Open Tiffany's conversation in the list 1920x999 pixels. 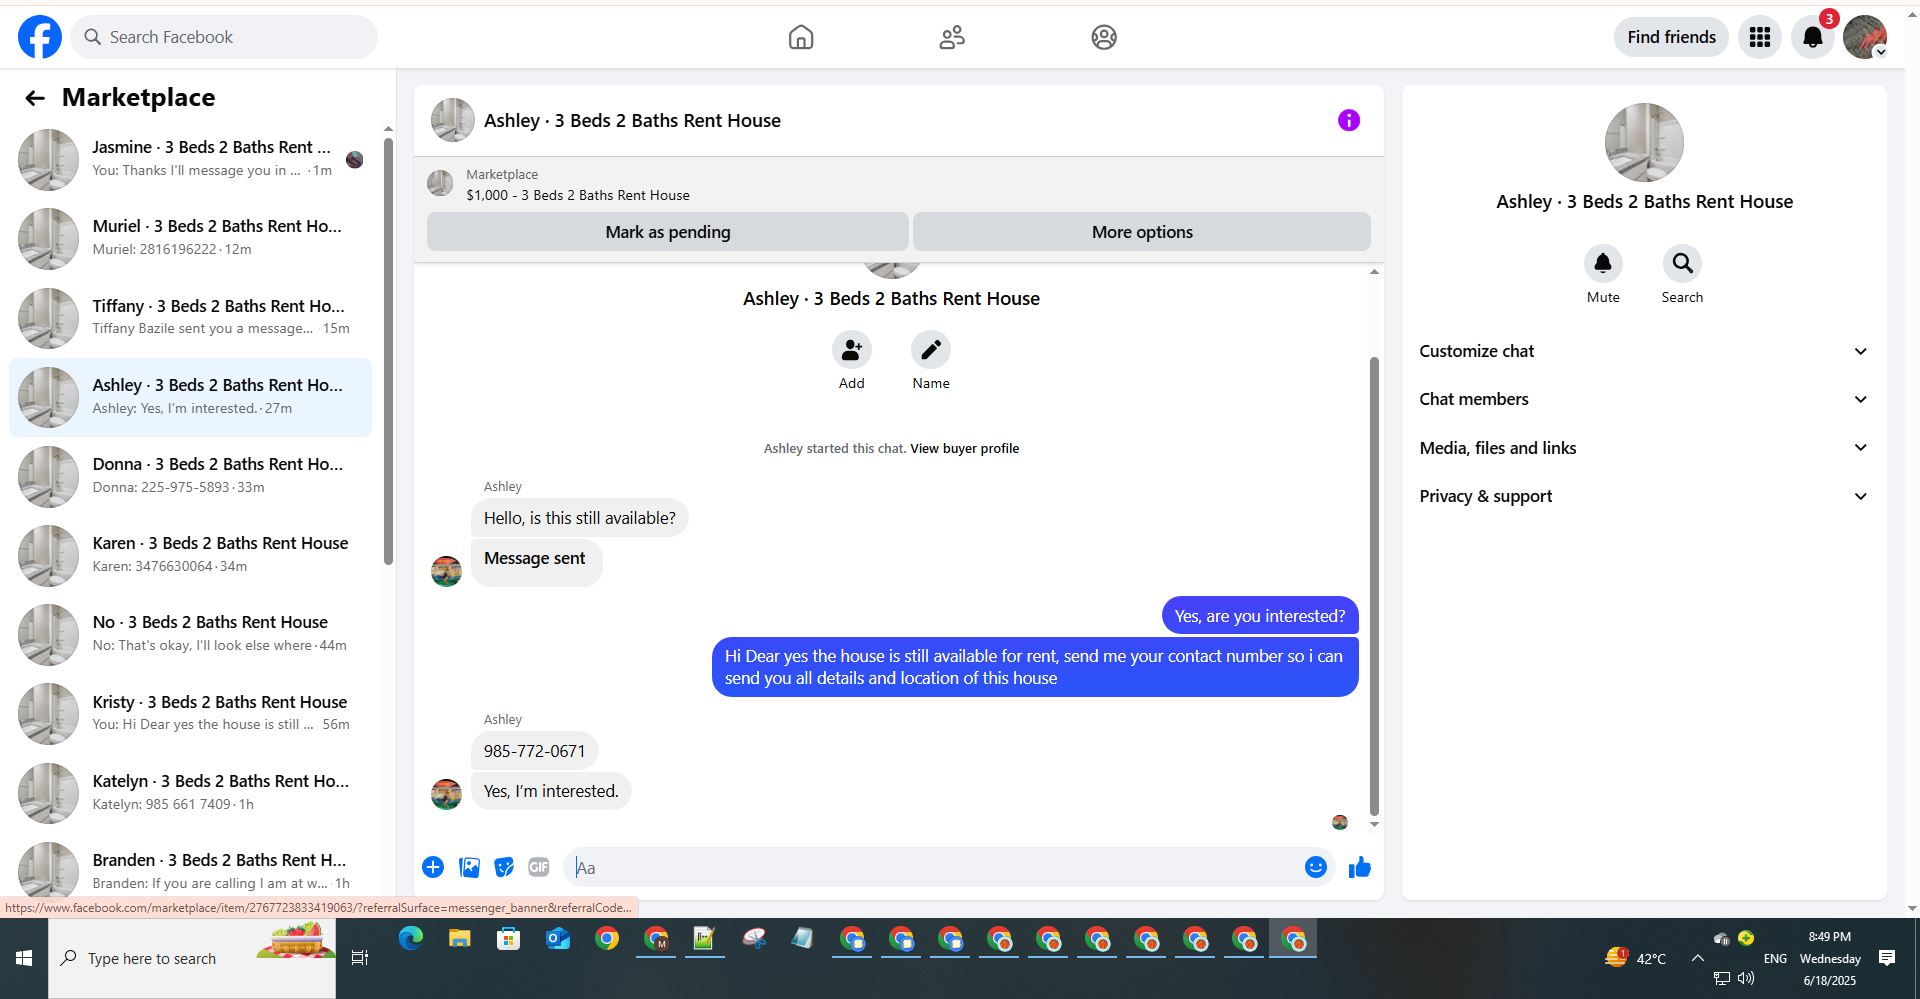tap(190, 317)
